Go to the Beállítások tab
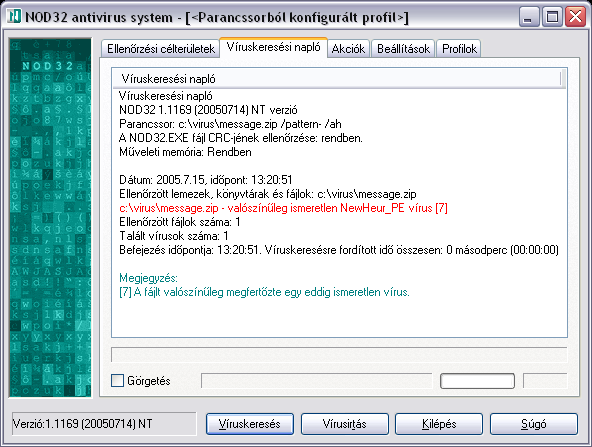The image size is (592, 447). pos(403,49)
